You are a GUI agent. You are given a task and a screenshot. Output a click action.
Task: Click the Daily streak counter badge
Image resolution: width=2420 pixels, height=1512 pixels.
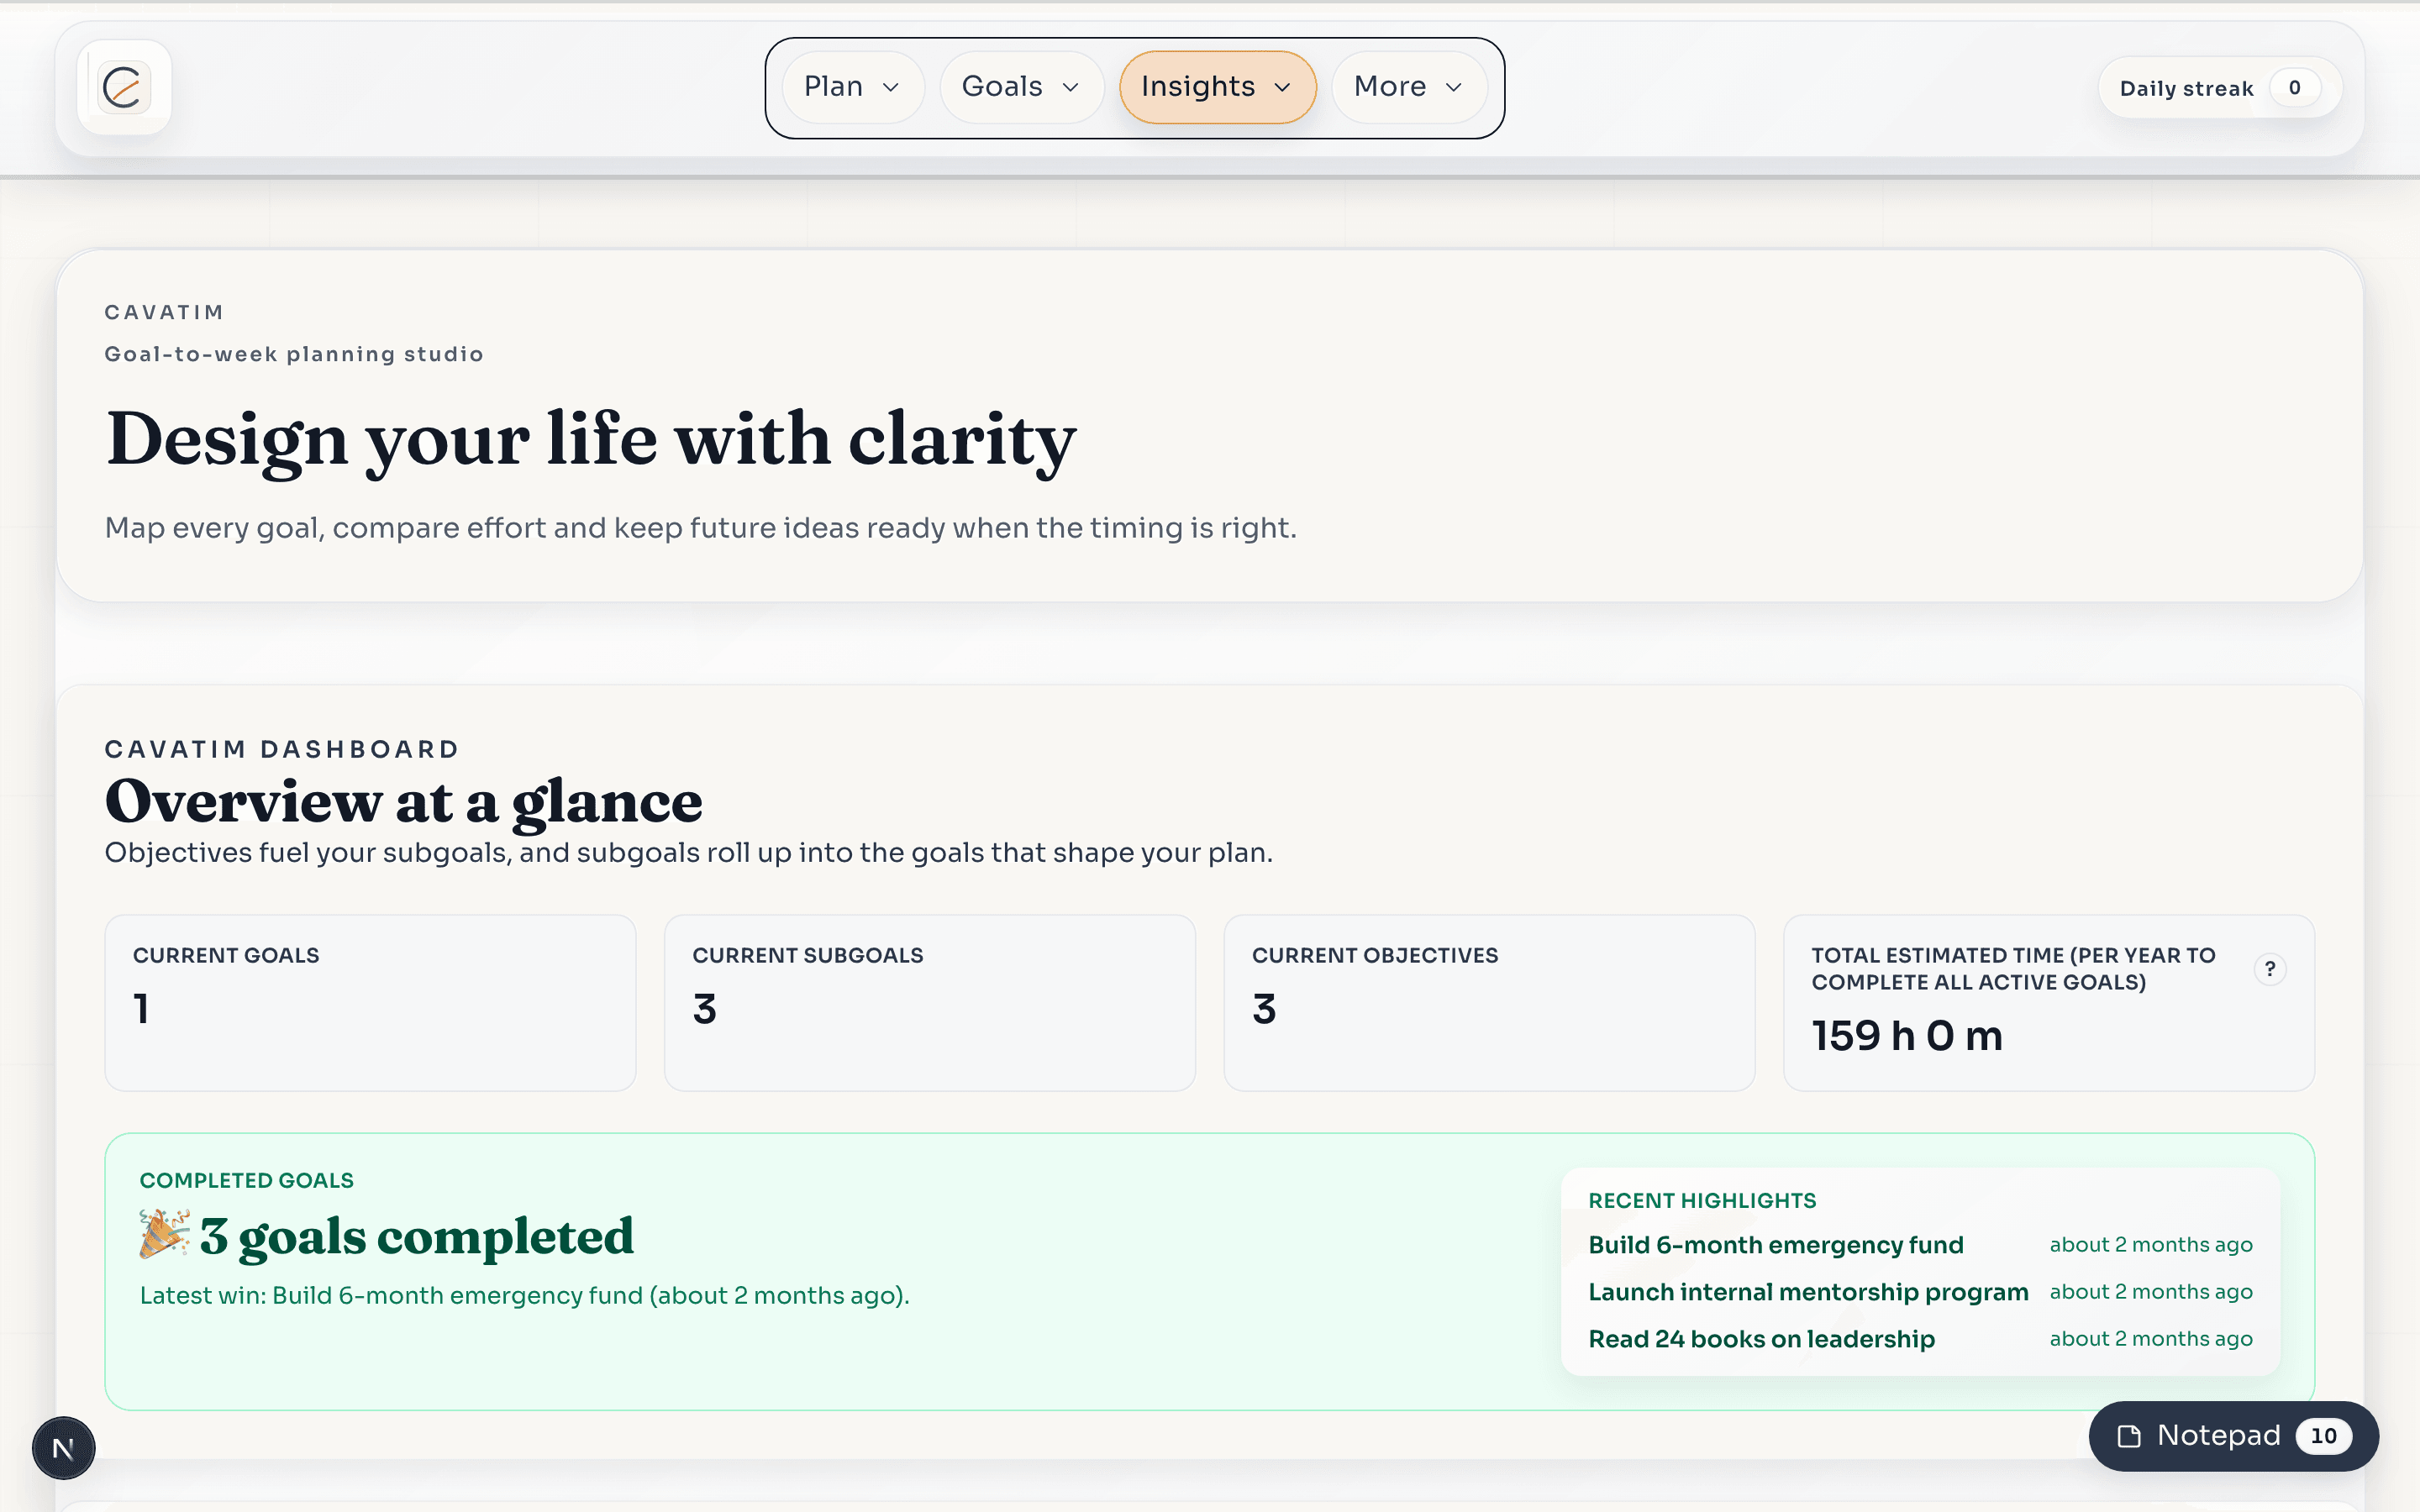click(x=2219, y=87)
